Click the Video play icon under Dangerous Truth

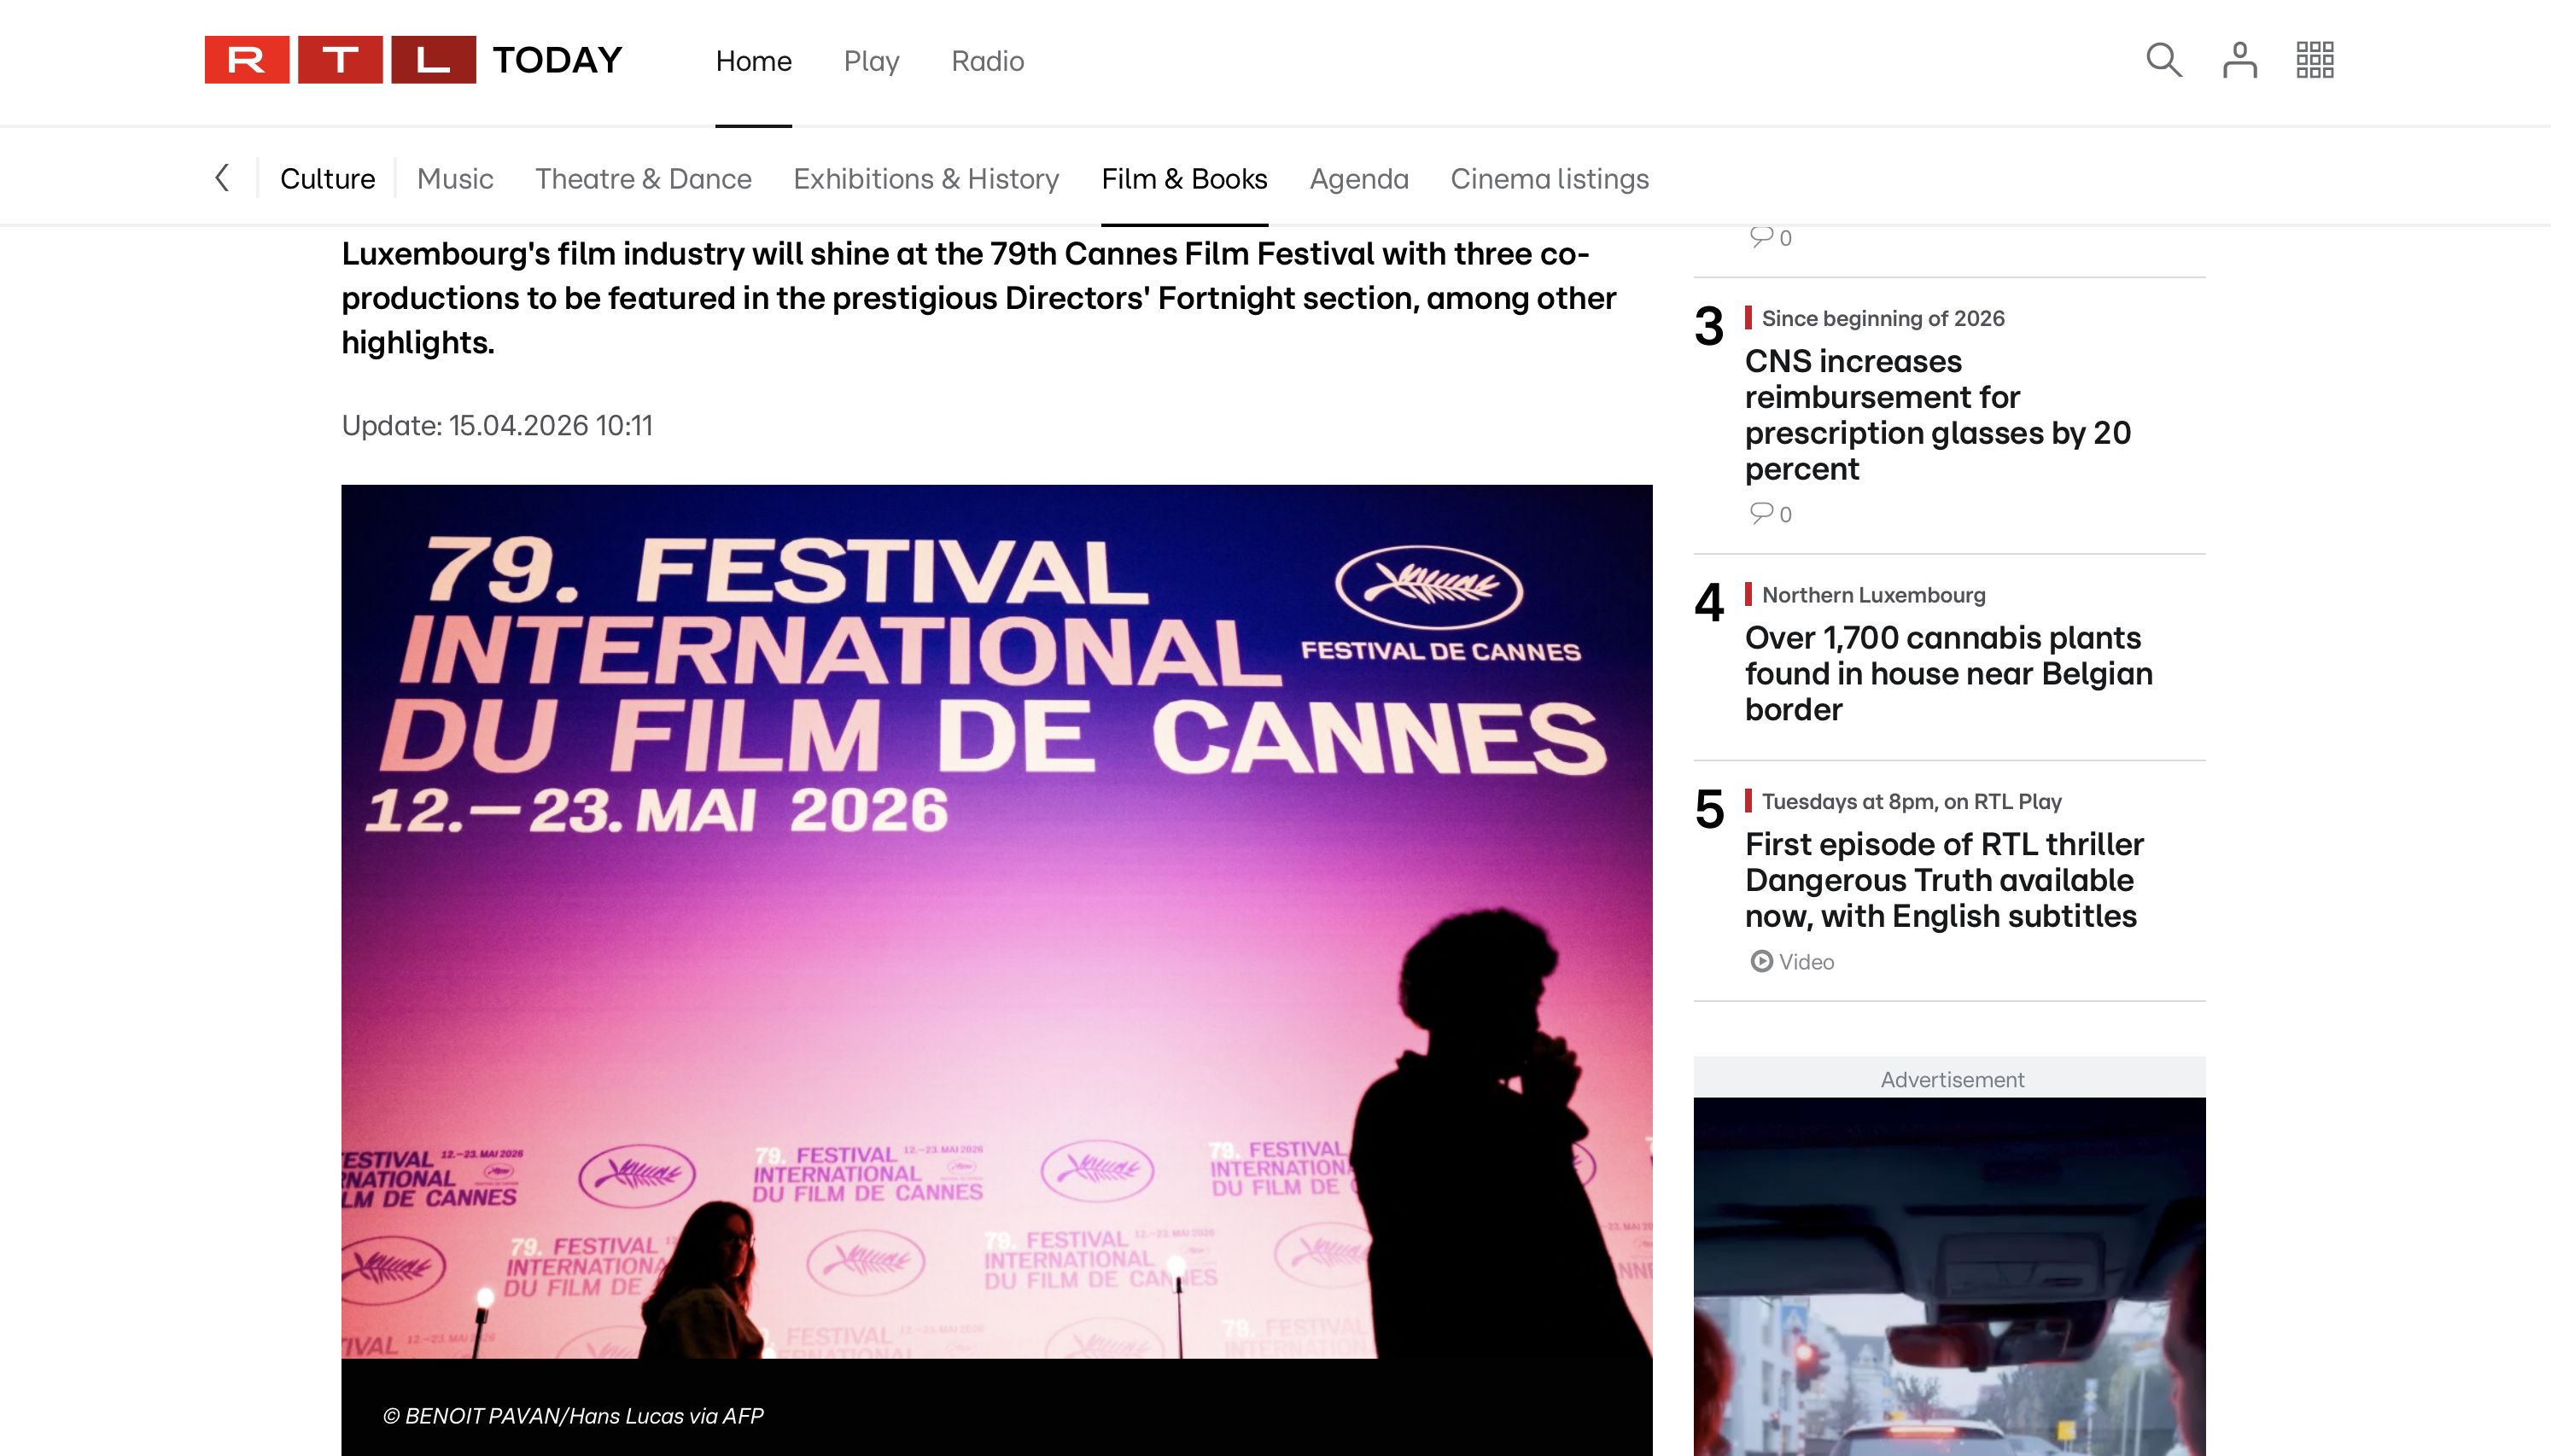(x=1761, y=961)
